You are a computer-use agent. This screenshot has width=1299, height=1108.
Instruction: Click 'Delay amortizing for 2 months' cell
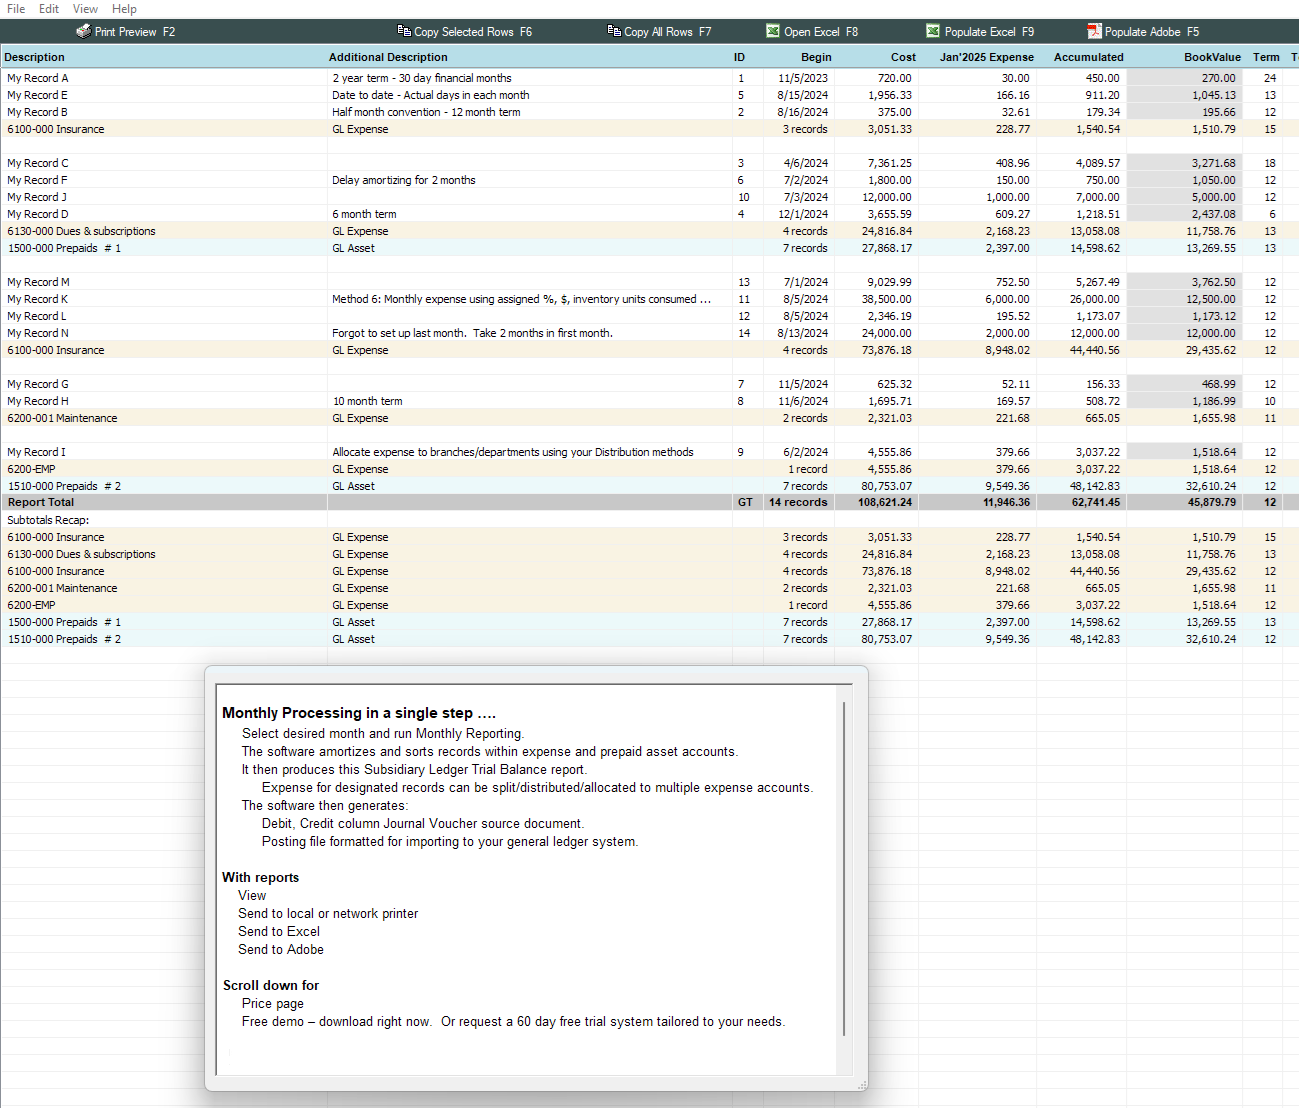[404, 180]
